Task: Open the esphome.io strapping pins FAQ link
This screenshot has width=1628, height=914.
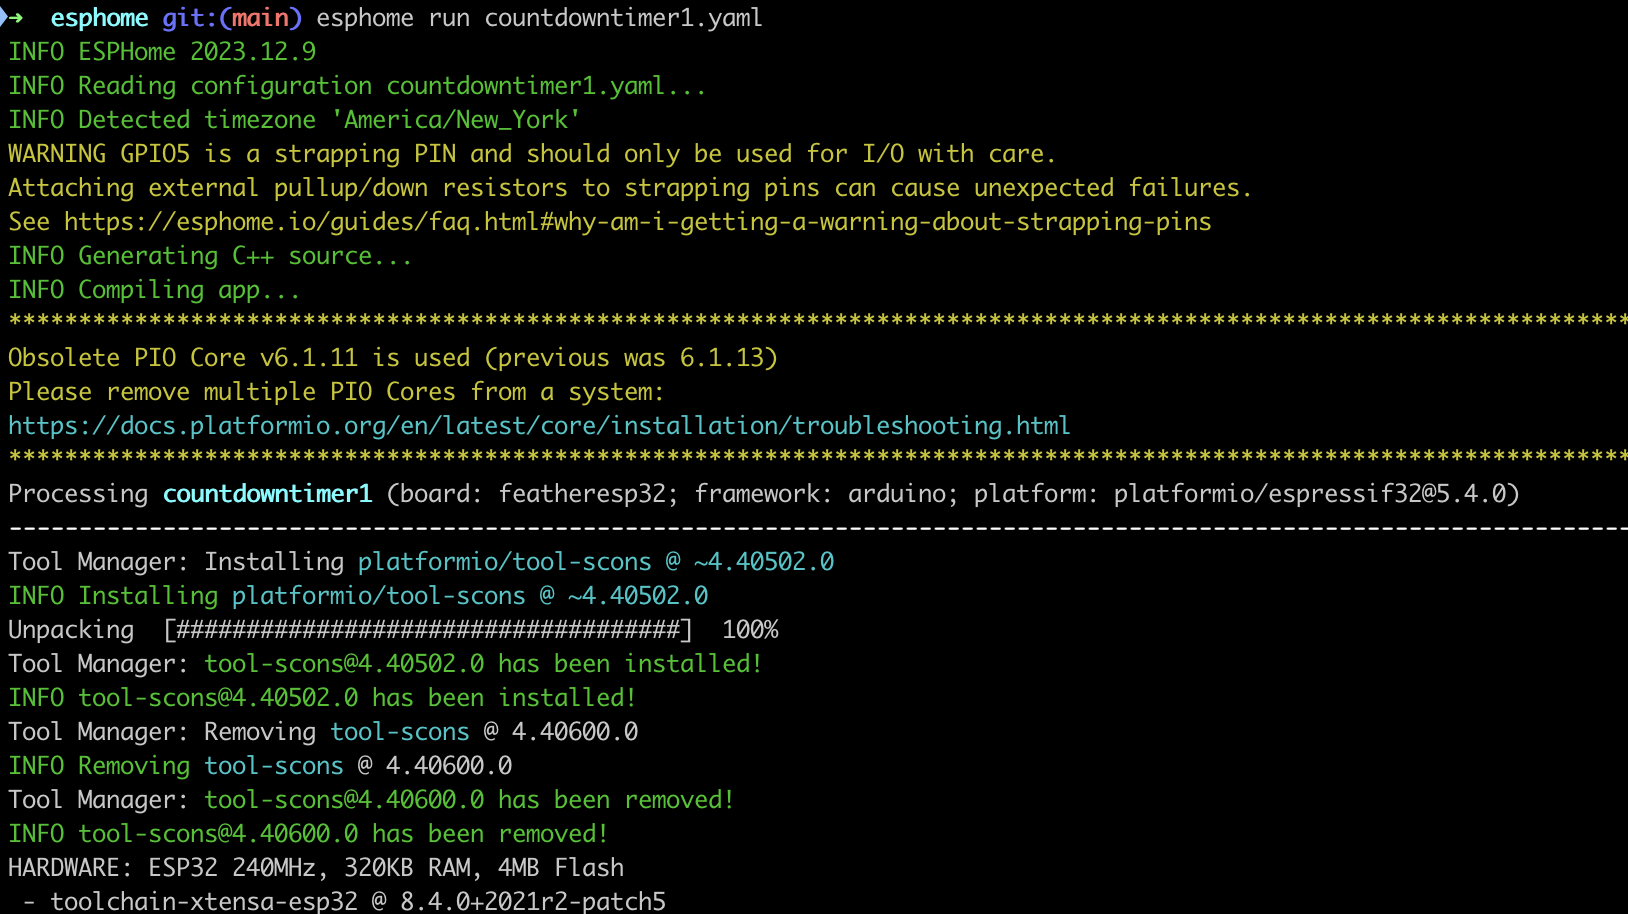Action: coord(637,222)
